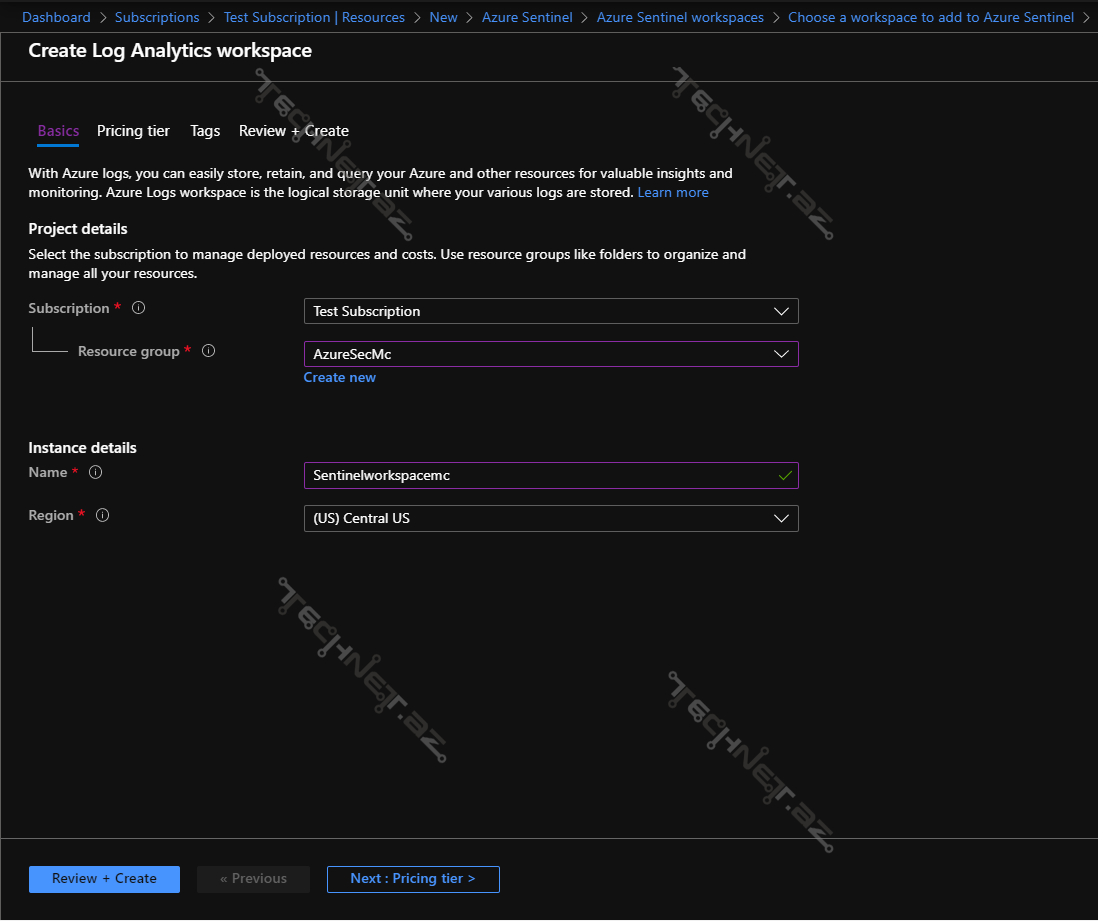Viewport: 1098px width, 921px height.
Task: Click info icon next to Name label
Action: click(x=96, y=472)
